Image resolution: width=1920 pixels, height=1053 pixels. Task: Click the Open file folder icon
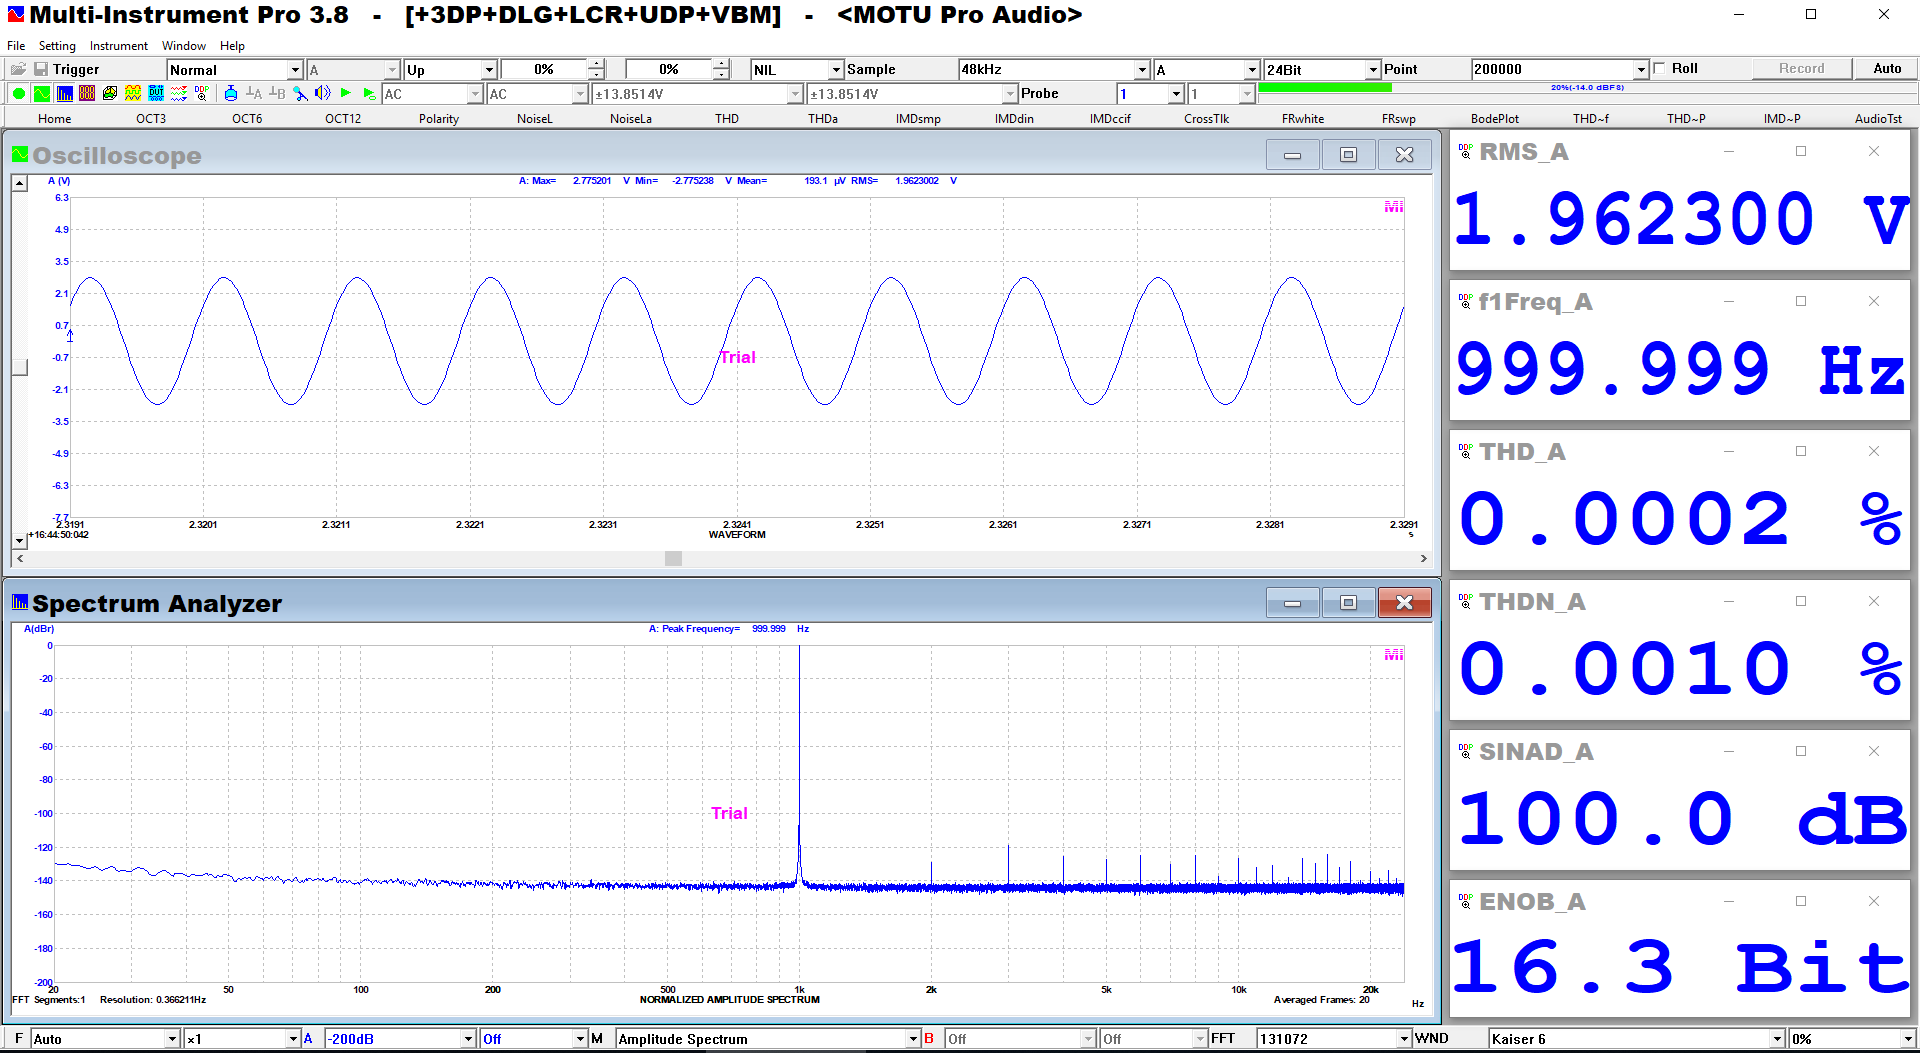[x=18, y=69]
